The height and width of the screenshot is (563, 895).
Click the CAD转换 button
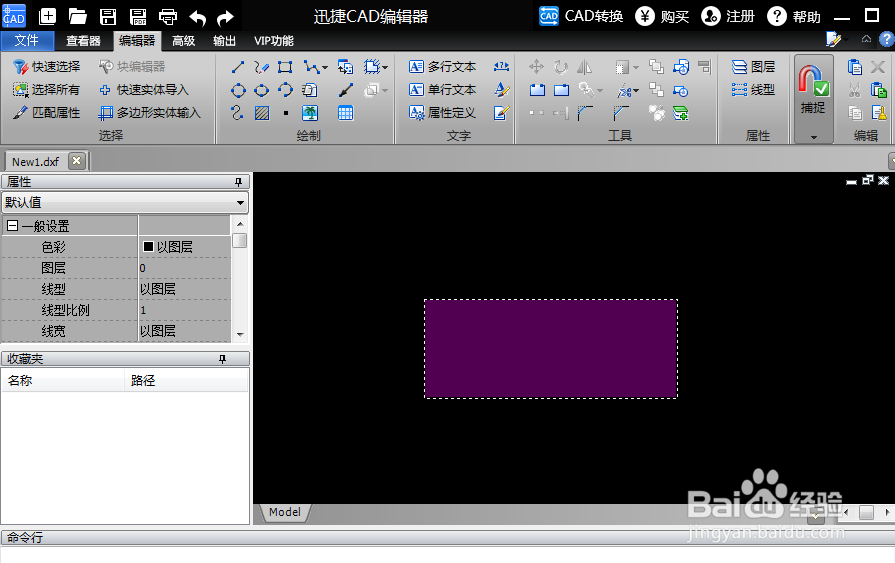pyautogui.click(x=581, y=16)
